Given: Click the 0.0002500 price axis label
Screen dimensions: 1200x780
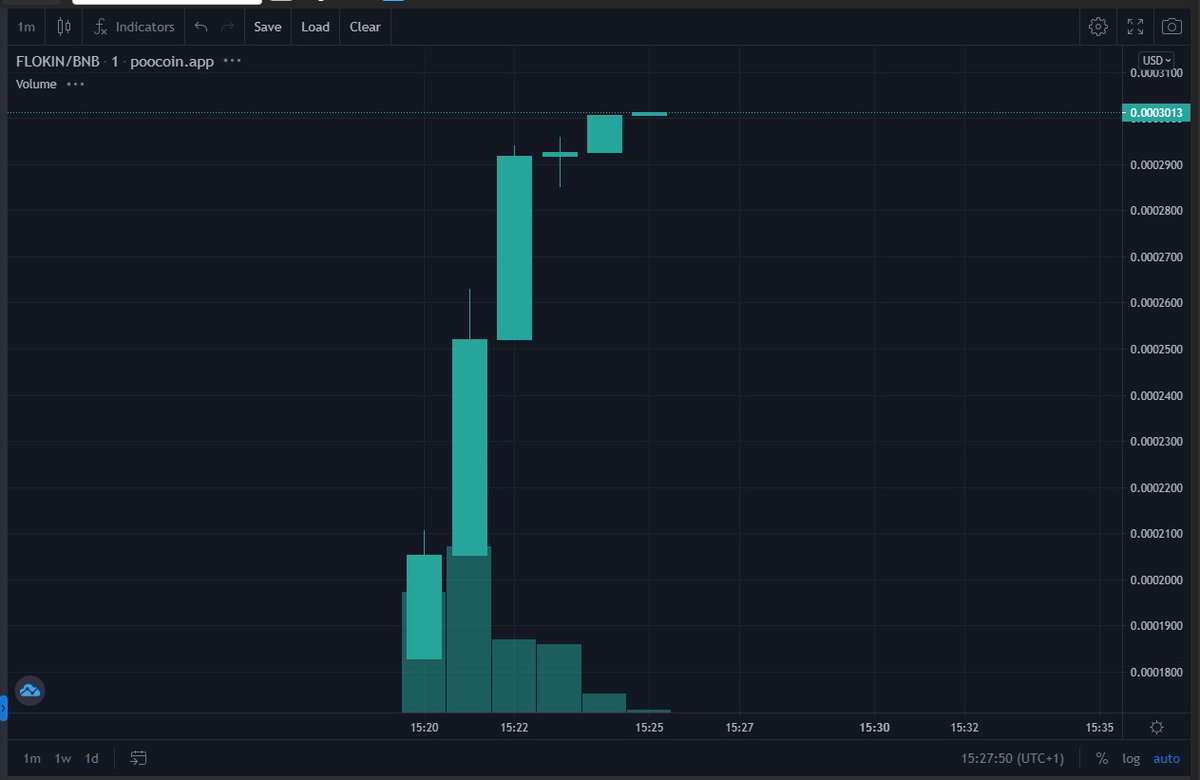Looking at the screenshot, I should click(x=1156, y=349).
